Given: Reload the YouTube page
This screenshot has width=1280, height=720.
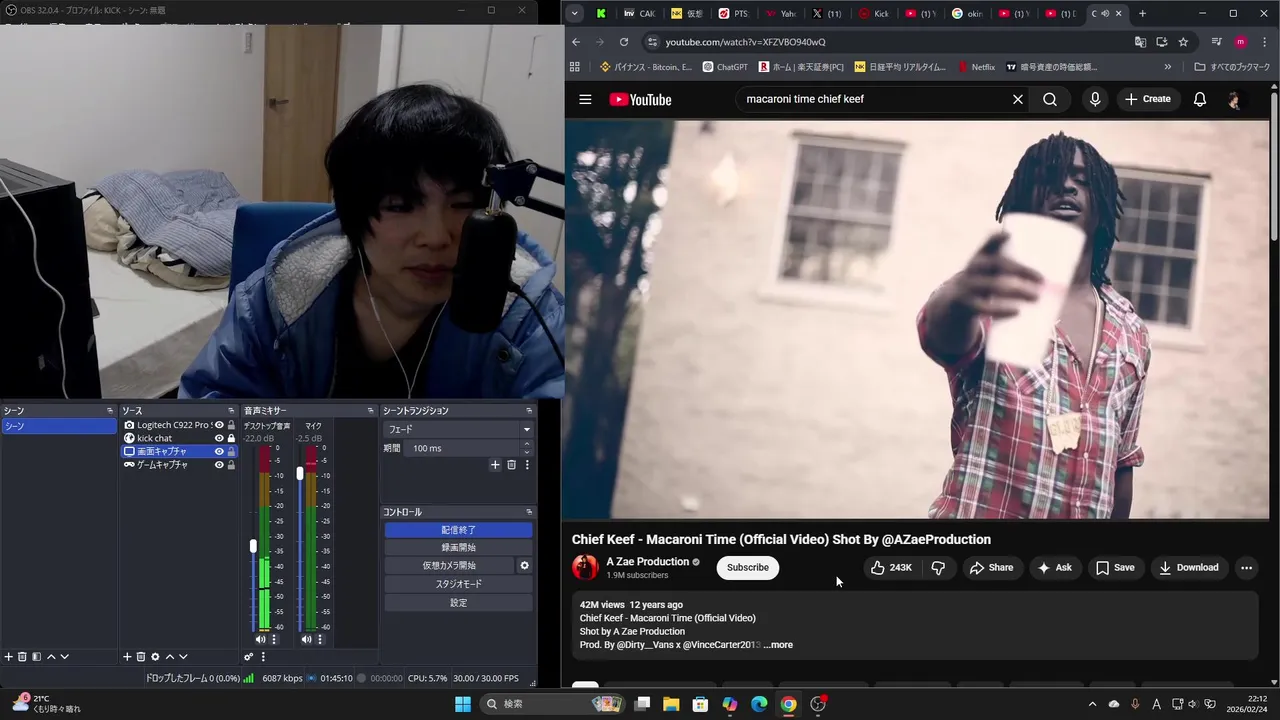Looking at the screenshot, I should (x=624, y=42).
